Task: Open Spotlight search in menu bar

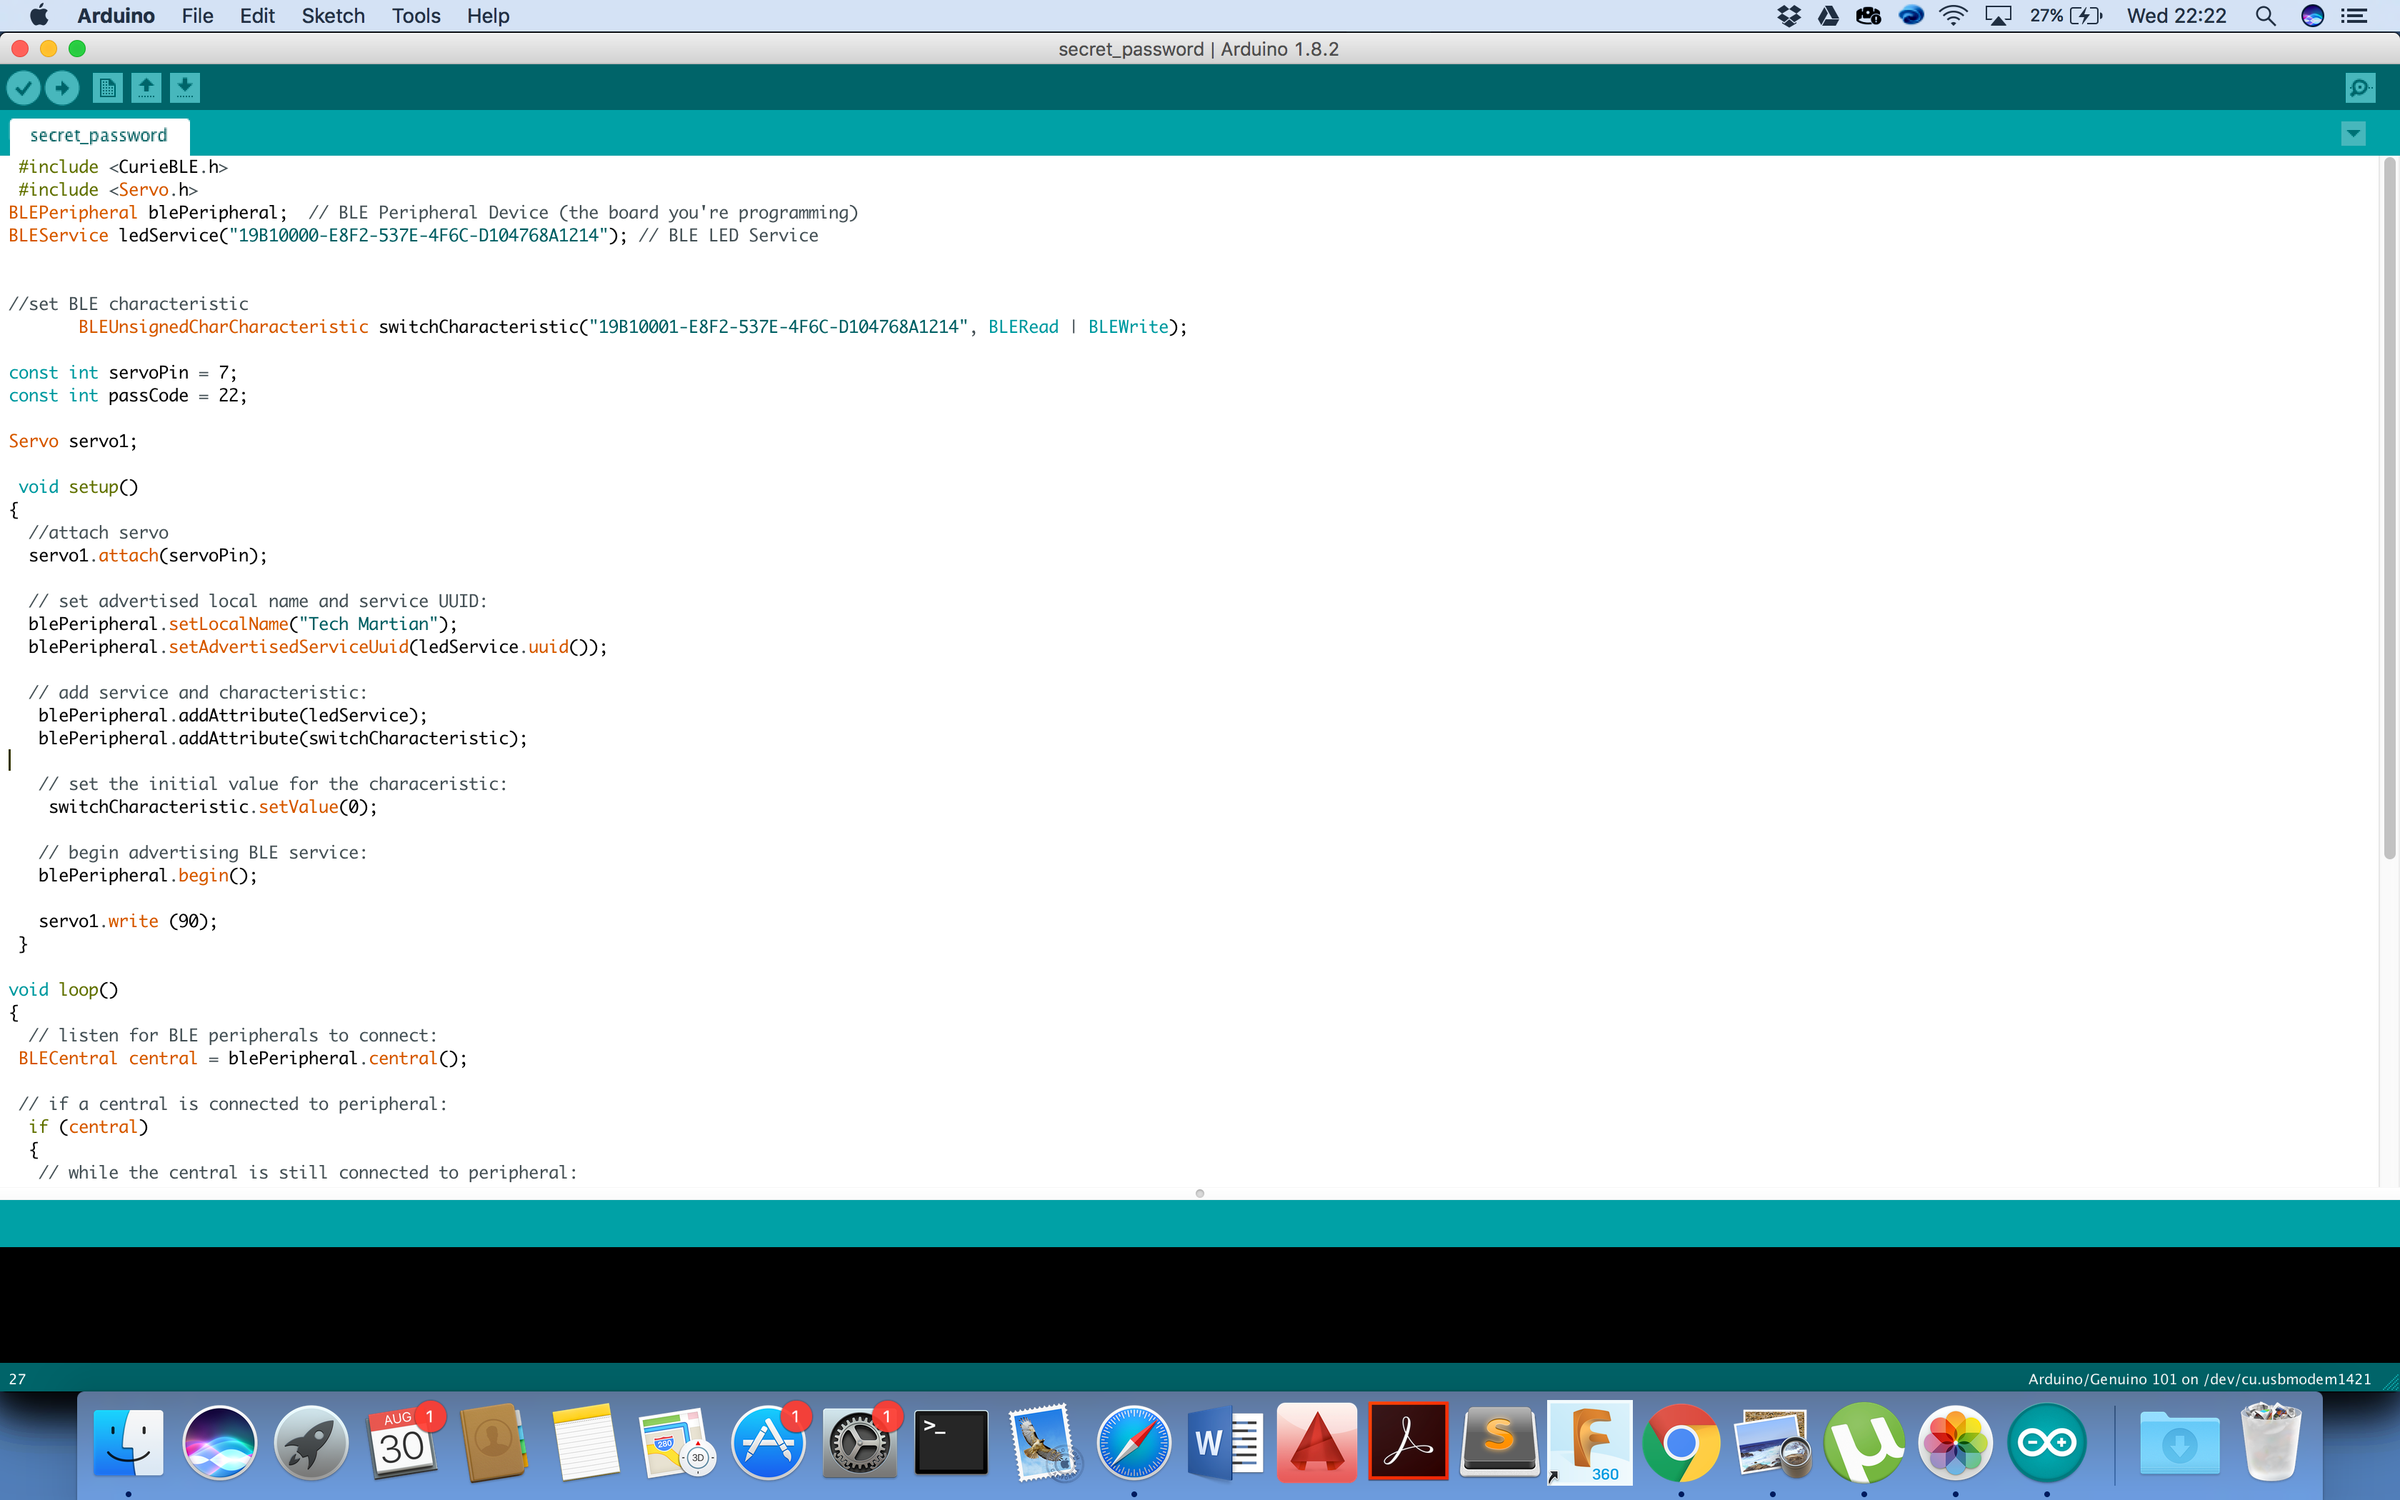Action: coord(2266,16)
